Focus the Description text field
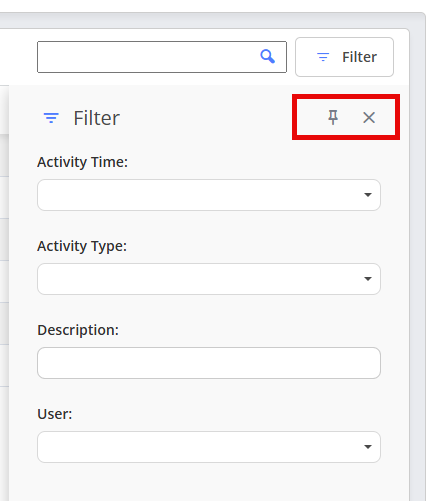Viewport: 429px width, 501px height. (209, 363)
